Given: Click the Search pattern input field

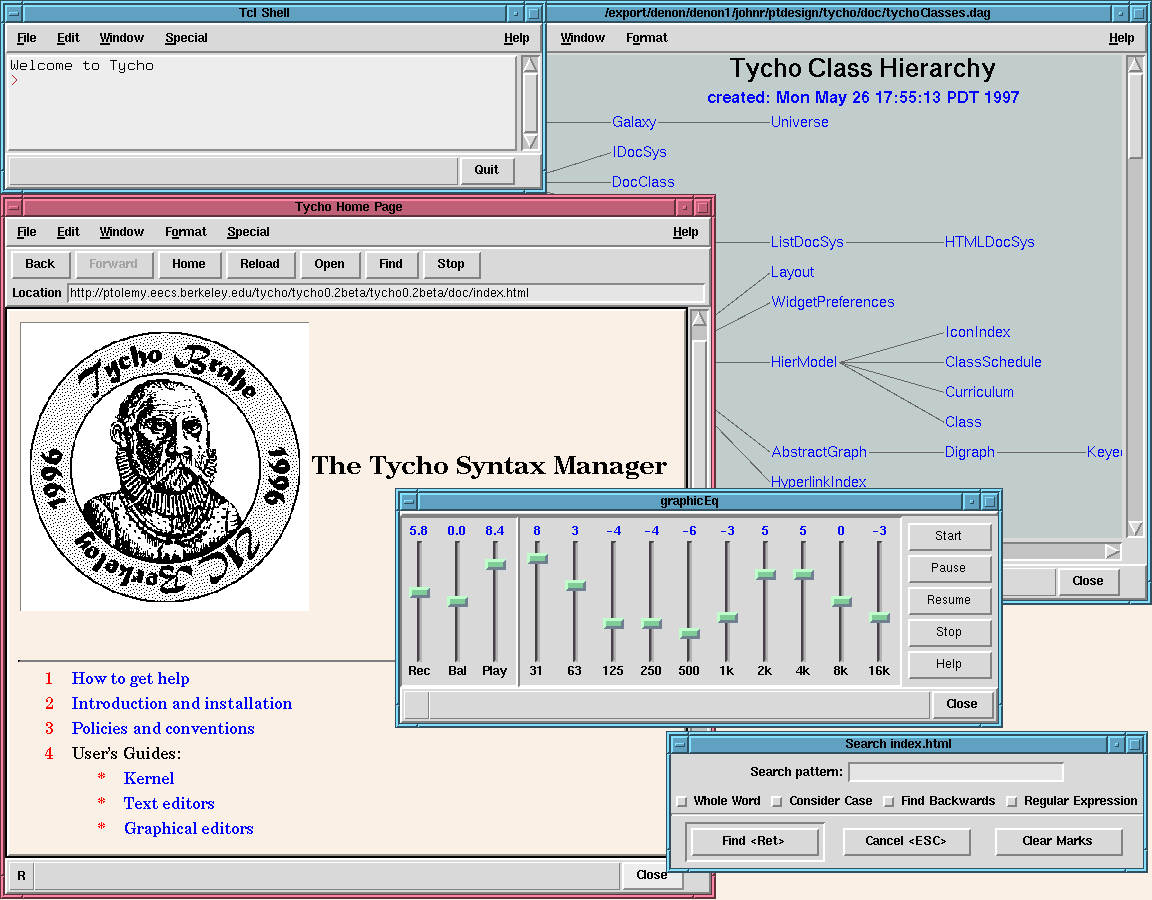Looking at the screenshot, I should tap(955, 772).
